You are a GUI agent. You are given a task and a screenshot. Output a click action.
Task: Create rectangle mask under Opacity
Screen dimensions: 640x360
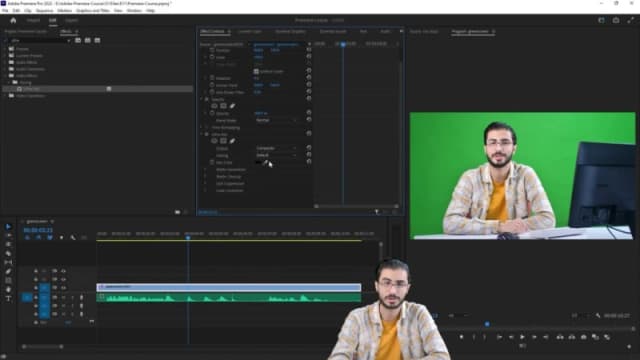pos(223,106)
